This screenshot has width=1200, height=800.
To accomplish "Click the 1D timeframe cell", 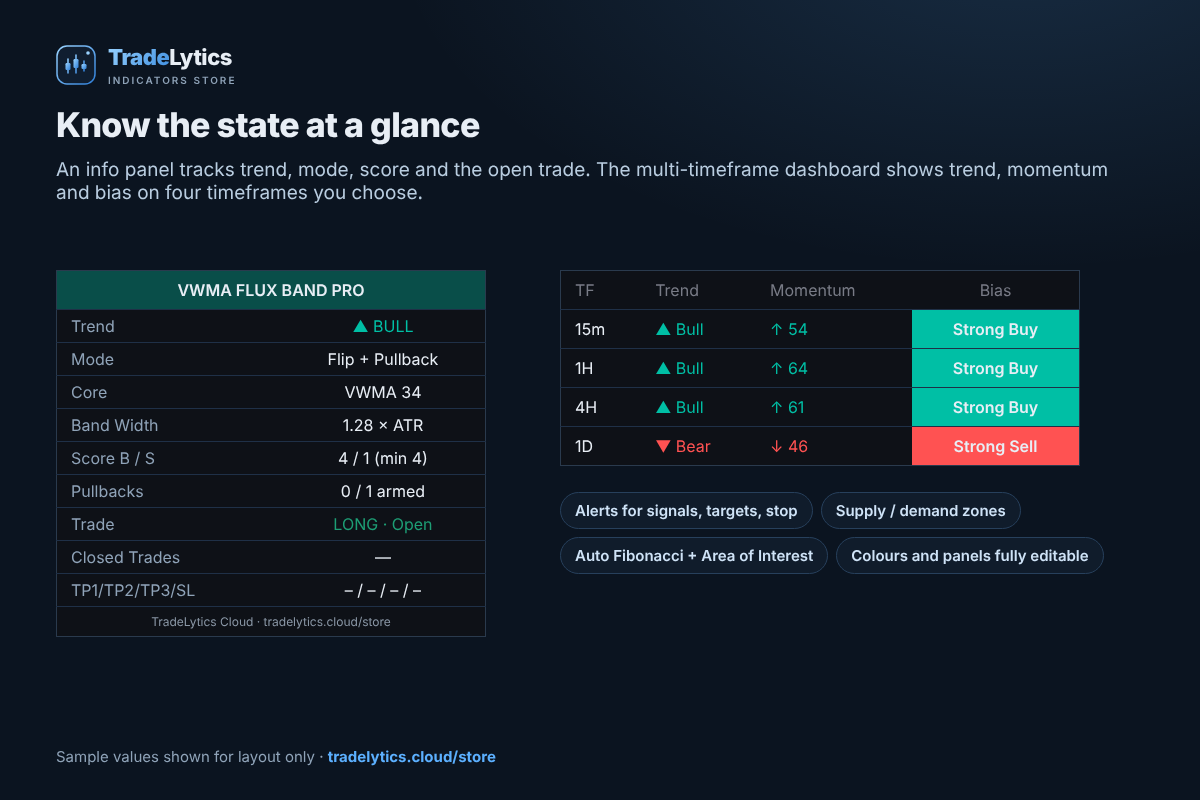I will point(585,446).
